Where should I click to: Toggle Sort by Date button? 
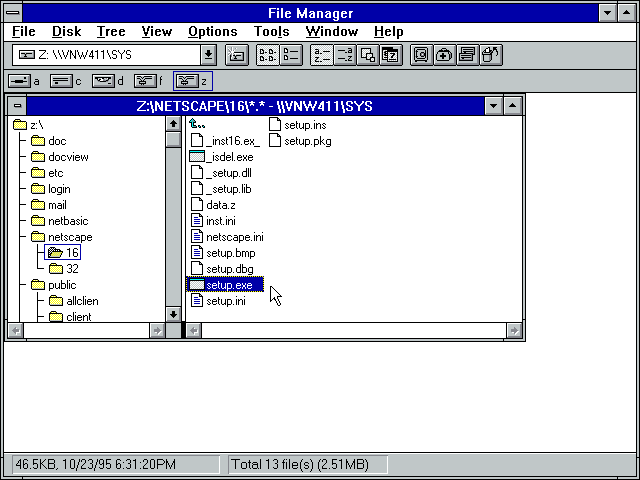click(x=391, y=55)
